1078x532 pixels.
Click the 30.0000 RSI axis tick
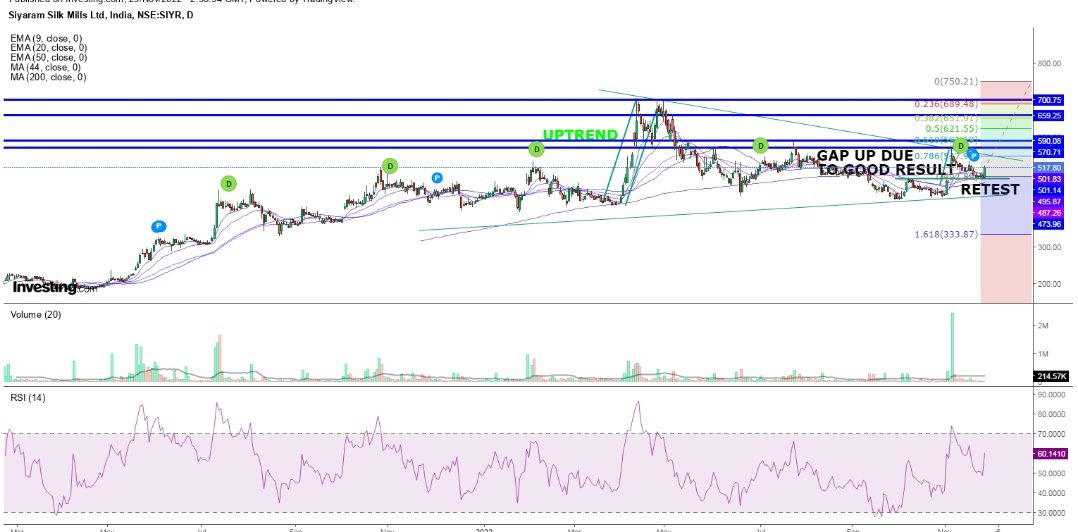(x=1051, y=513)
